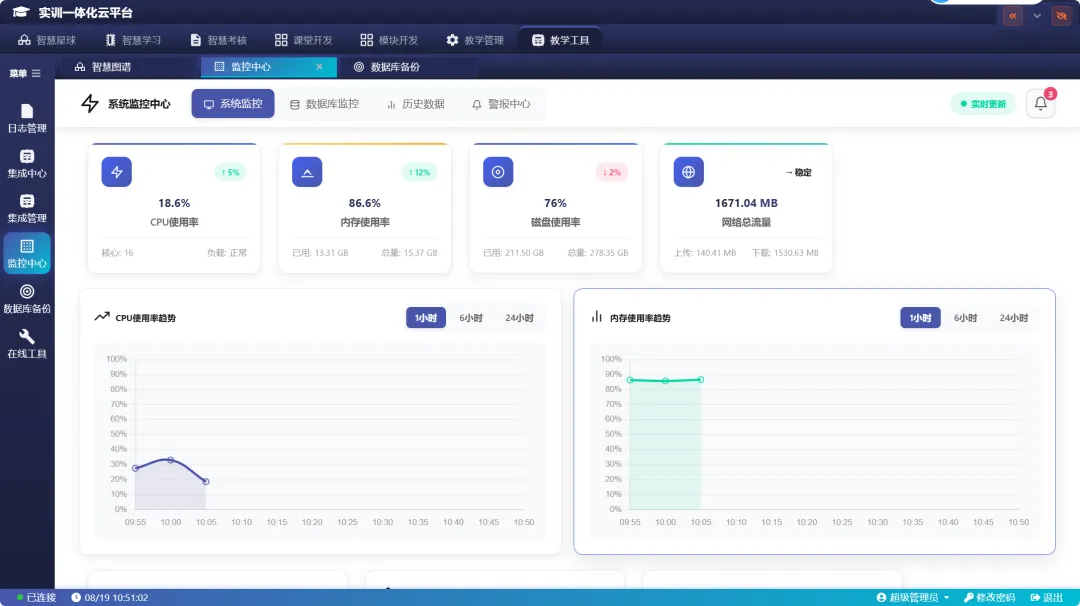Image resolution: width=1080 pixels, height=606 pixels.
Task: Open the 课堂开发 top menu
Action: (x=304, y=40)
